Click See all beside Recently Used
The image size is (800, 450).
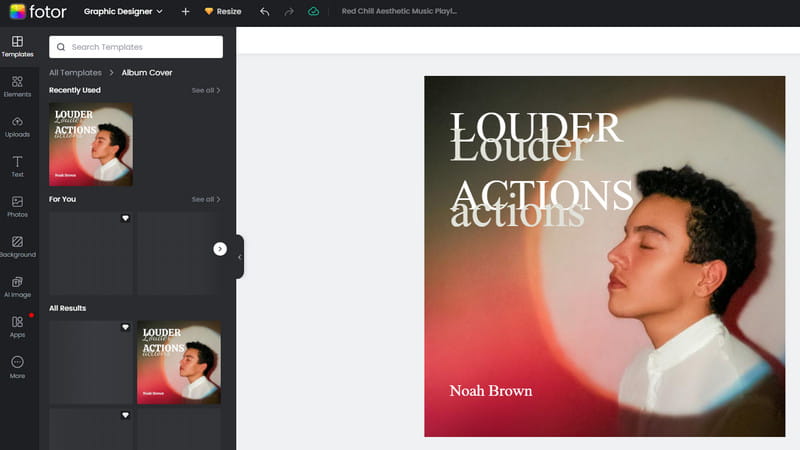pos(206,90)
